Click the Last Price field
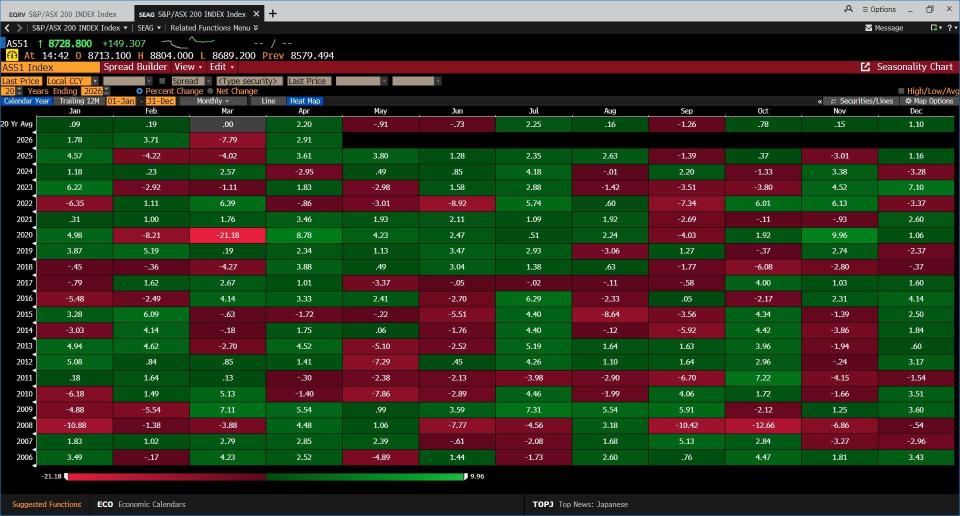 pyautogui.click(x=21, y=81)
